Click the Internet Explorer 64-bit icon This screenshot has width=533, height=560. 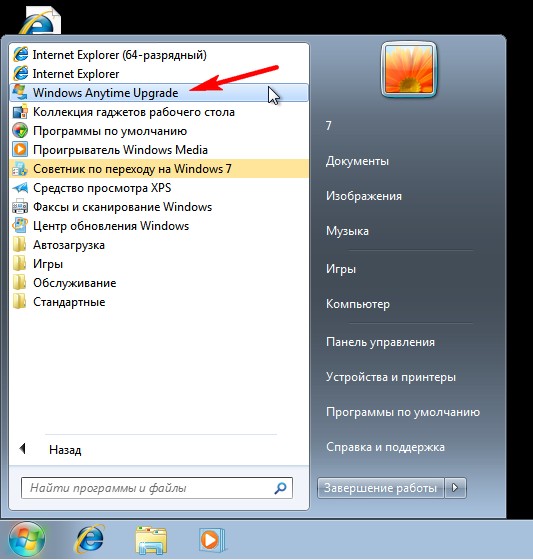pos(20,55)
